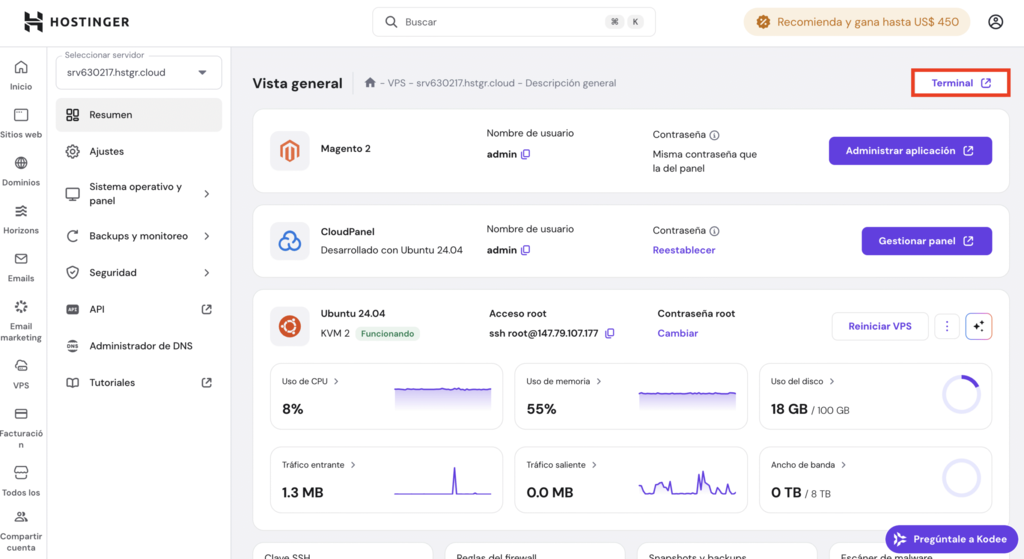Select Ajustes in the side menu
The height and width of the screenshot is (559, 1024).
(138, 152)
